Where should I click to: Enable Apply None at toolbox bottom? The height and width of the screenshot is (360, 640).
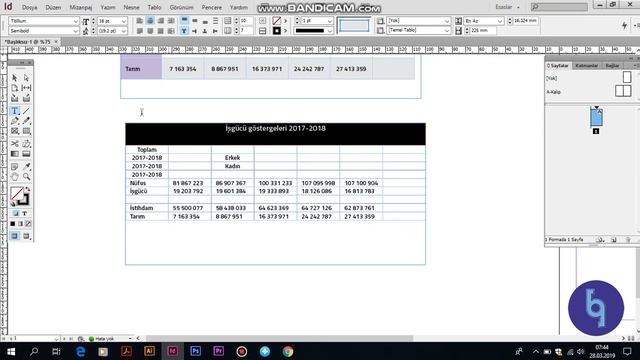28,224
